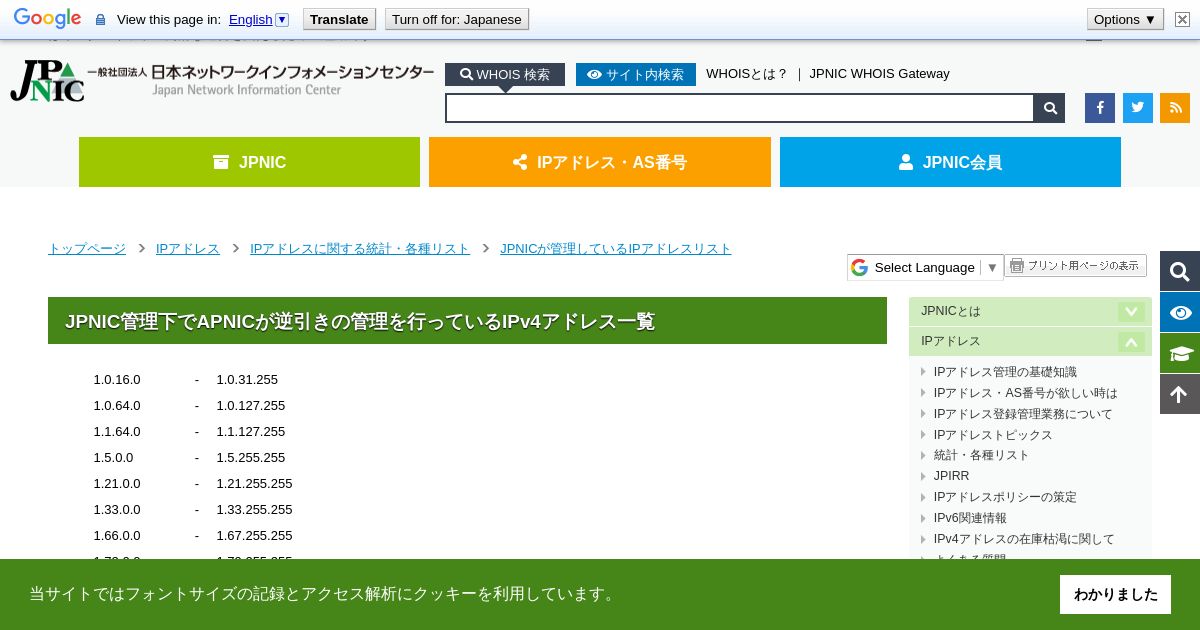This screenshot has height=630, width=1200.
Task: Close the Google Translate bar
Action: 1182,19
